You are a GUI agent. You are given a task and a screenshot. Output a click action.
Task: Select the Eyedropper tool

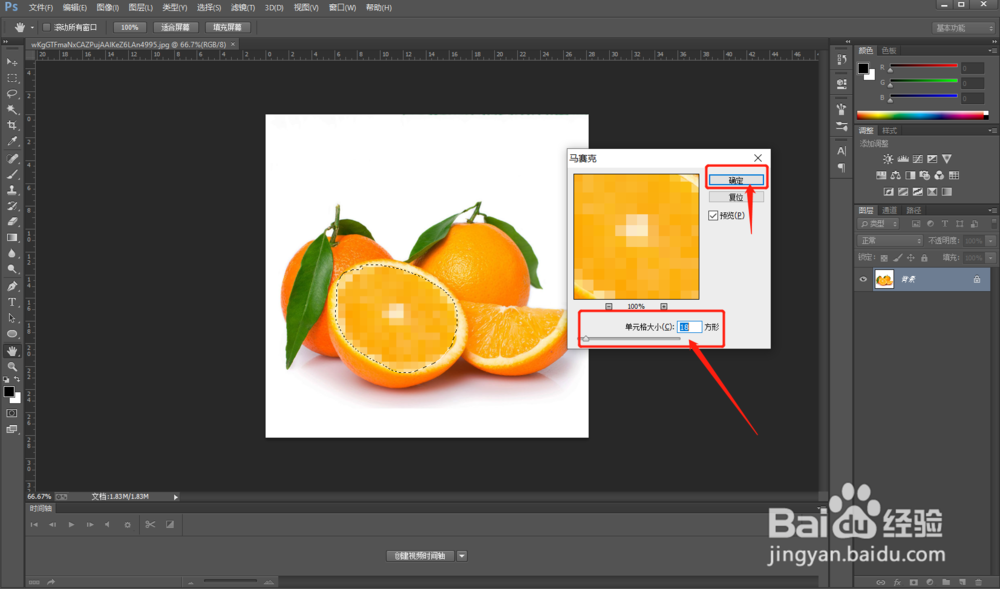pos(11,142)
